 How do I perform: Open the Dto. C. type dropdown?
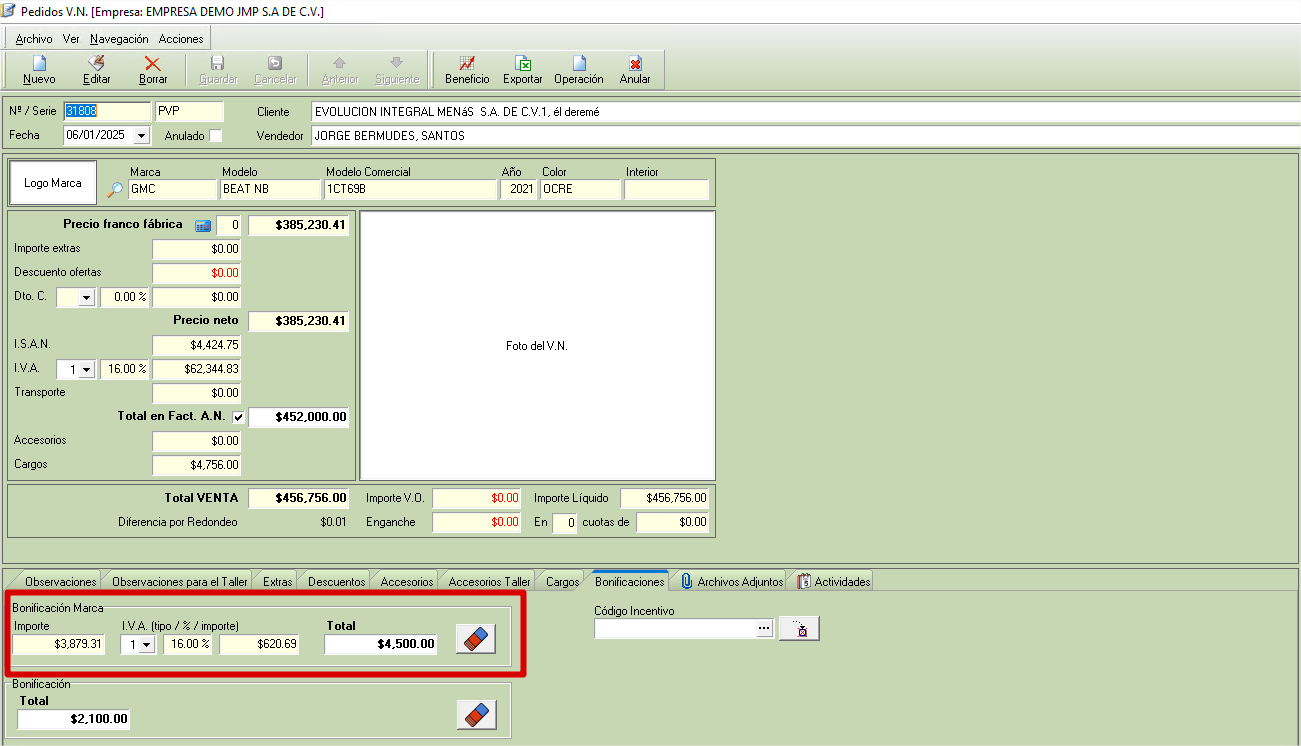[86, 297]
